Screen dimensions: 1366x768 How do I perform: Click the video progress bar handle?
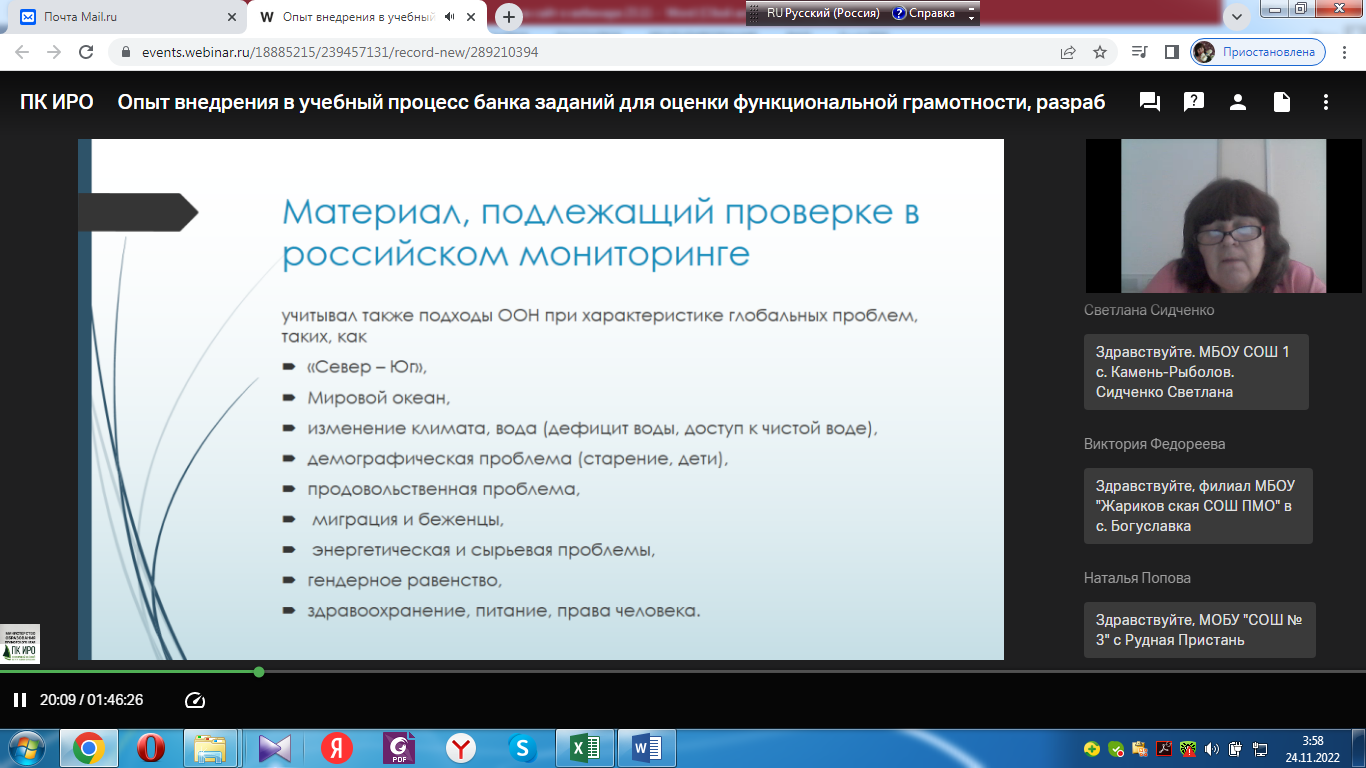click(x=259, y=672)
